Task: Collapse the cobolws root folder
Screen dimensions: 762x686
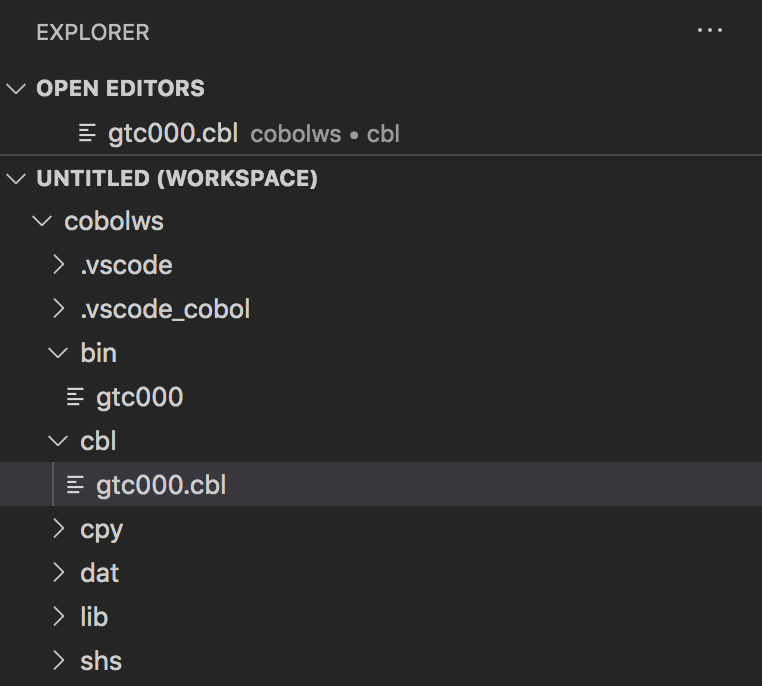Action: [x=42, y=221]
